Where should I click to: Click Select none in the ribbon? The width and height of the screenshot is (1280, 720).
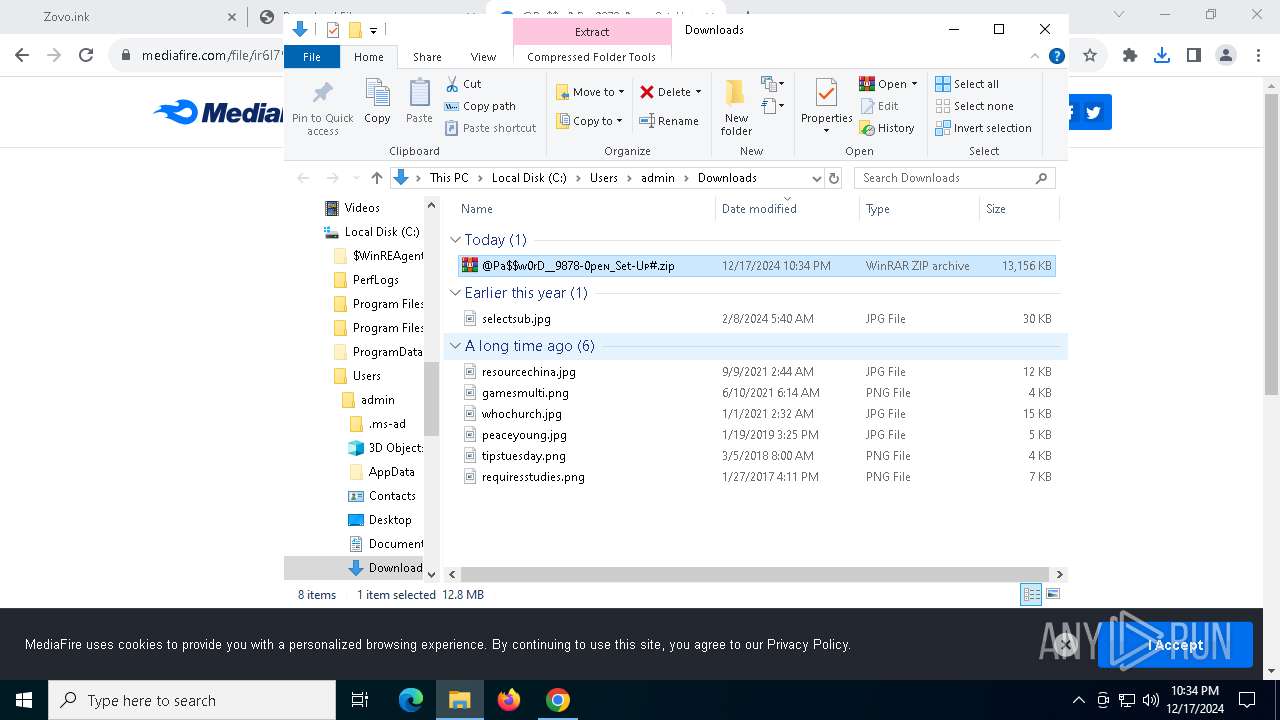pos(974,106)
